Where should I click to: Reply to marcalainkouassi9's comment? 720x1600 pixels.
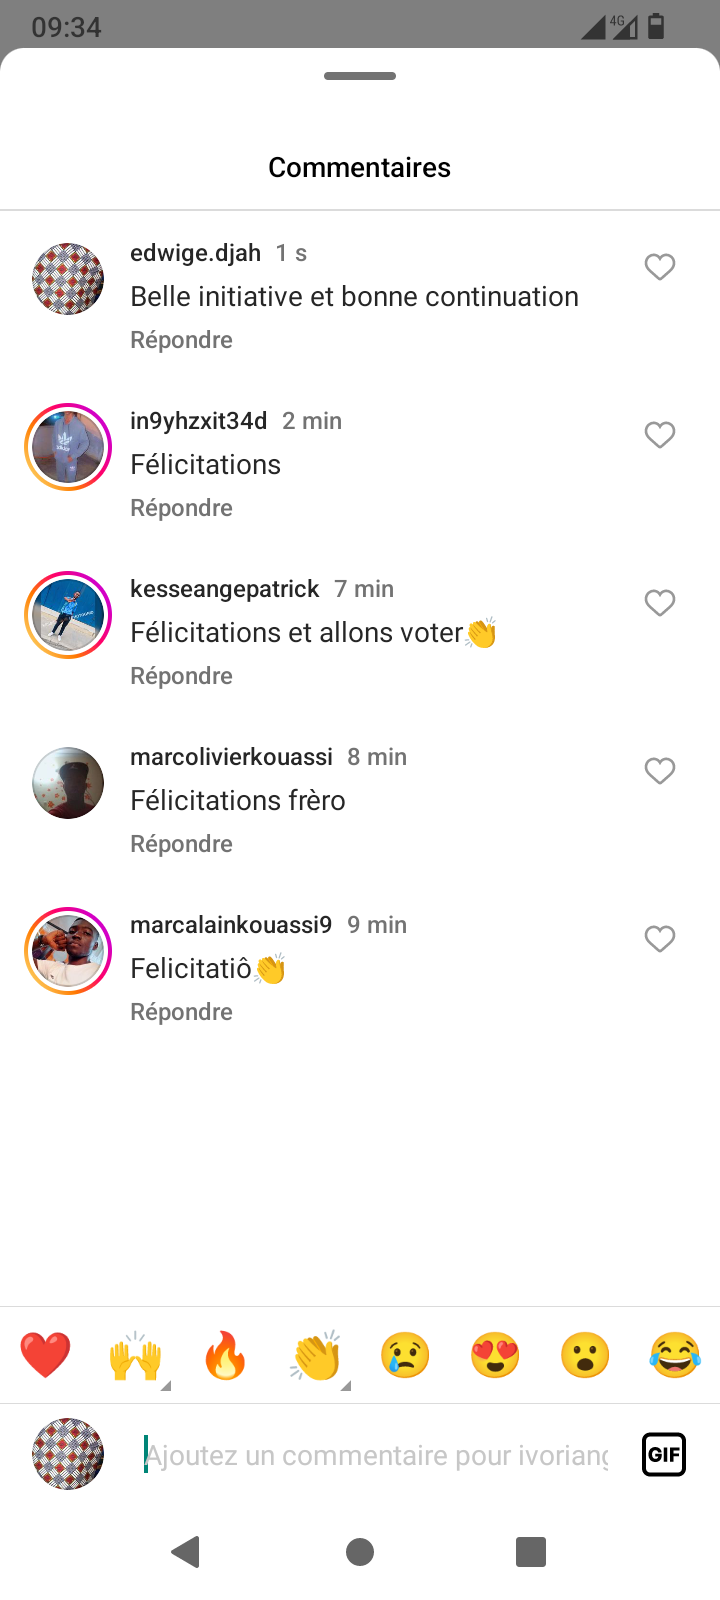click(x=181, y=1012)
